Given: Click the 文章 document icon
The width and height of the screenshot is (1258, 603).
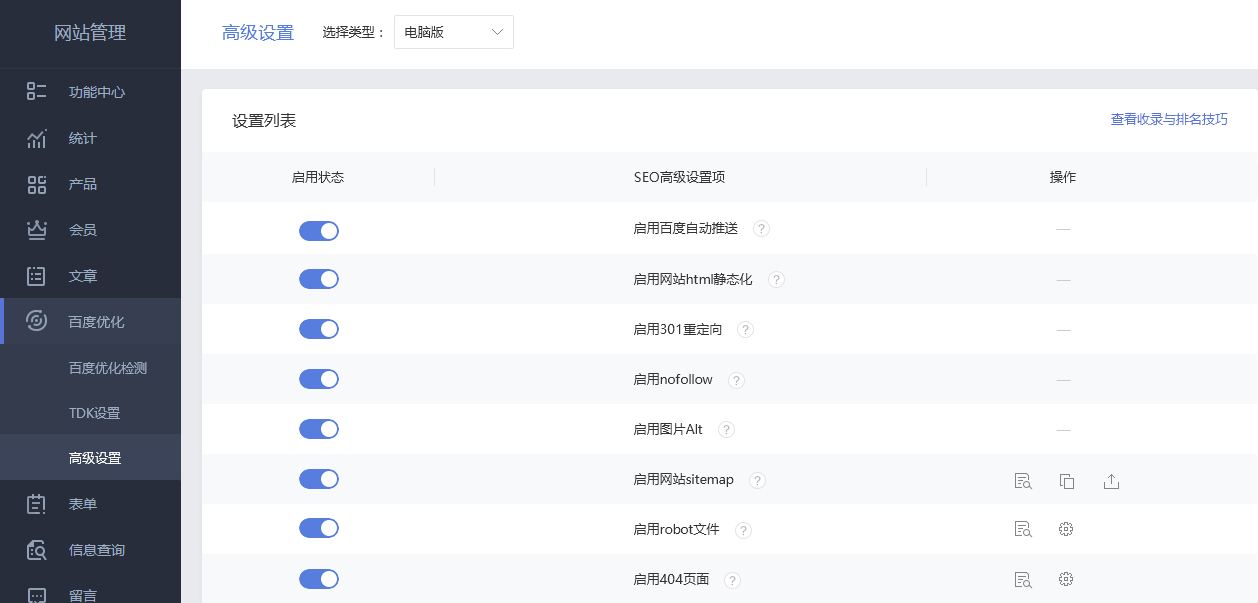Looking at the screenshot, I should point(37,276).
